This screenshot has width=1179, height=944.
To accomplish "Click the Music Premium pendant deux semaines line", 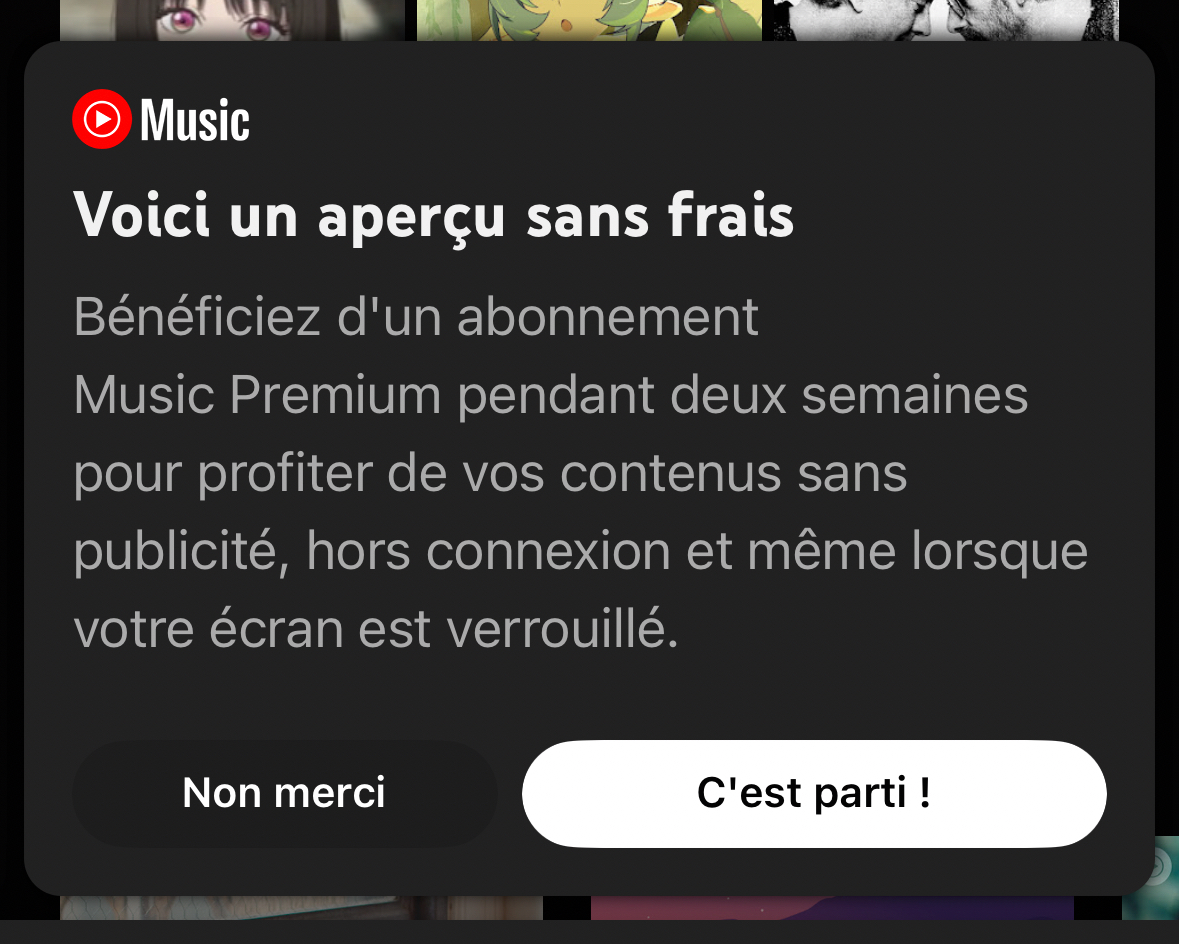I will coord(550,395).
